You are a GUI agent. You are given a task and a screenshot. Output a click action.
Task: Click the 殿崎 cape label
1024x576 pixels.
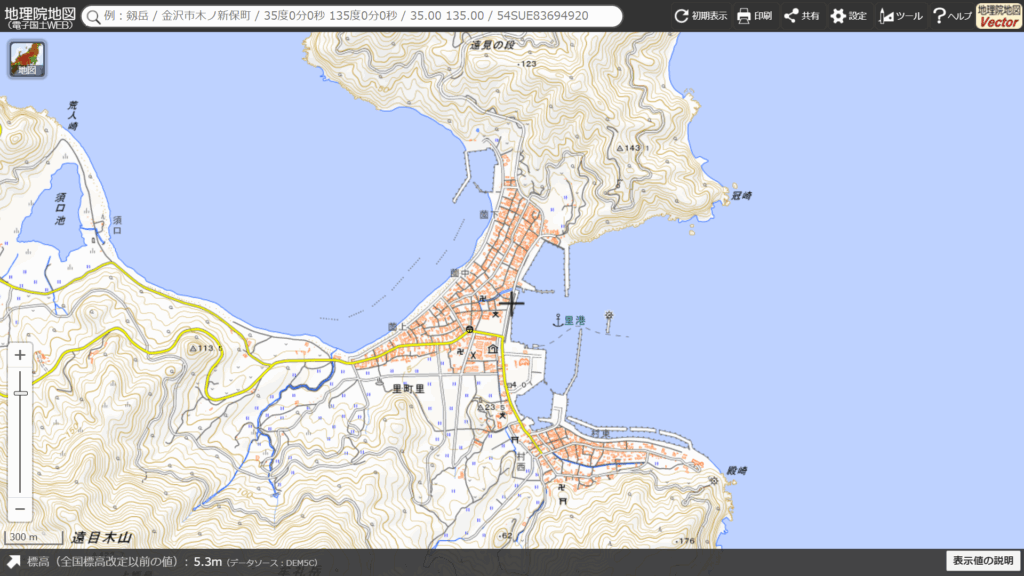pos(737,471)
